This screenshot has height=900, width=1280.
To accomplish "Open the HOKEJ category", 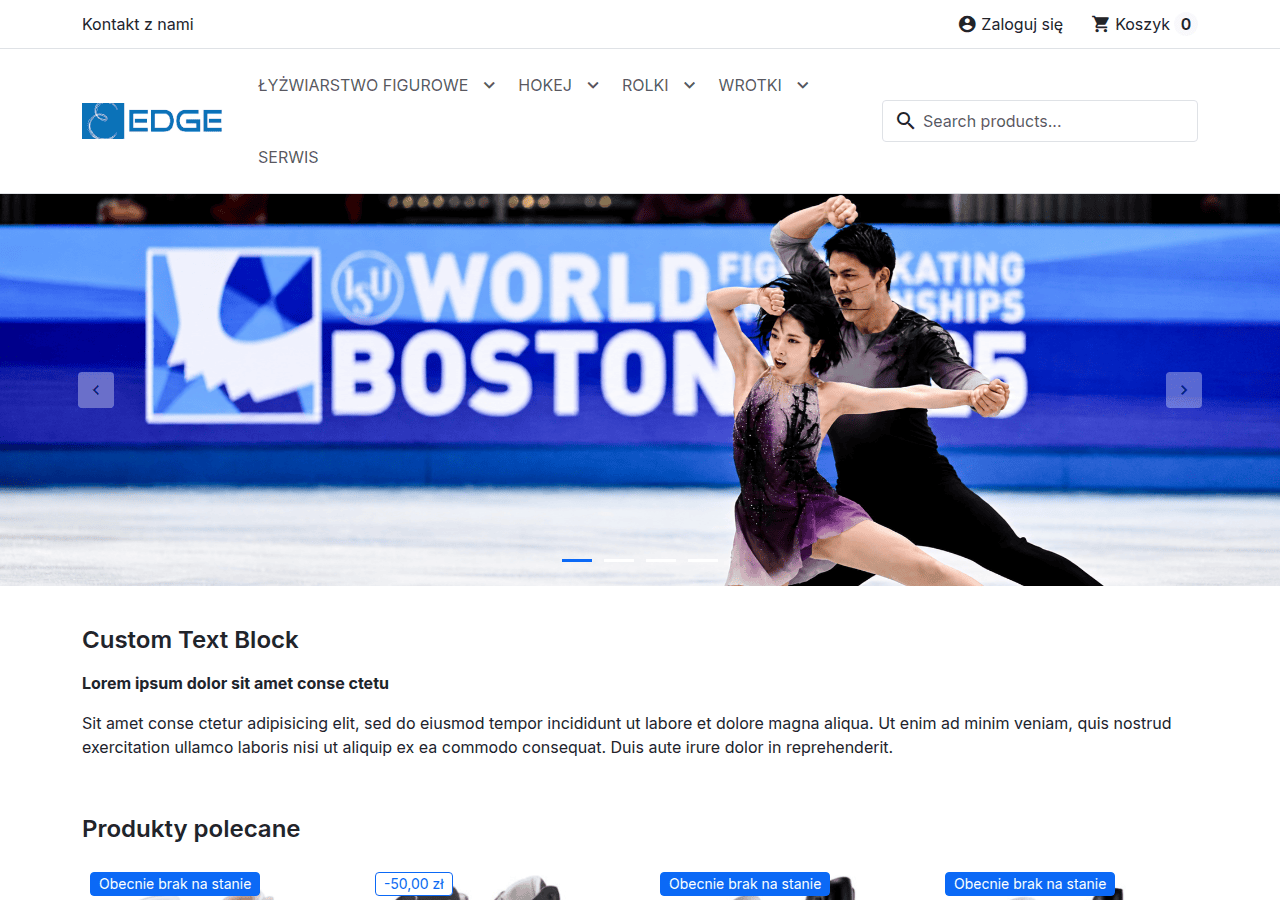I will pos(545,85).
